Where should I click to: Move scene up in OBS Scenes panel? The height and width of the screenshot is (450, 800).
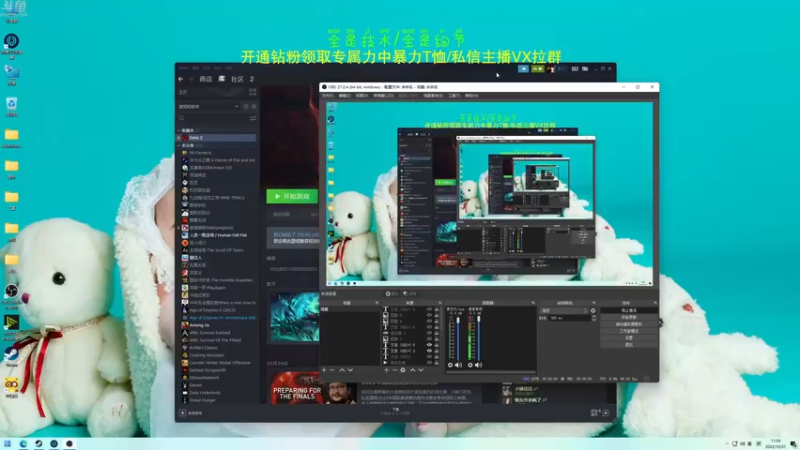coord(342,370)
